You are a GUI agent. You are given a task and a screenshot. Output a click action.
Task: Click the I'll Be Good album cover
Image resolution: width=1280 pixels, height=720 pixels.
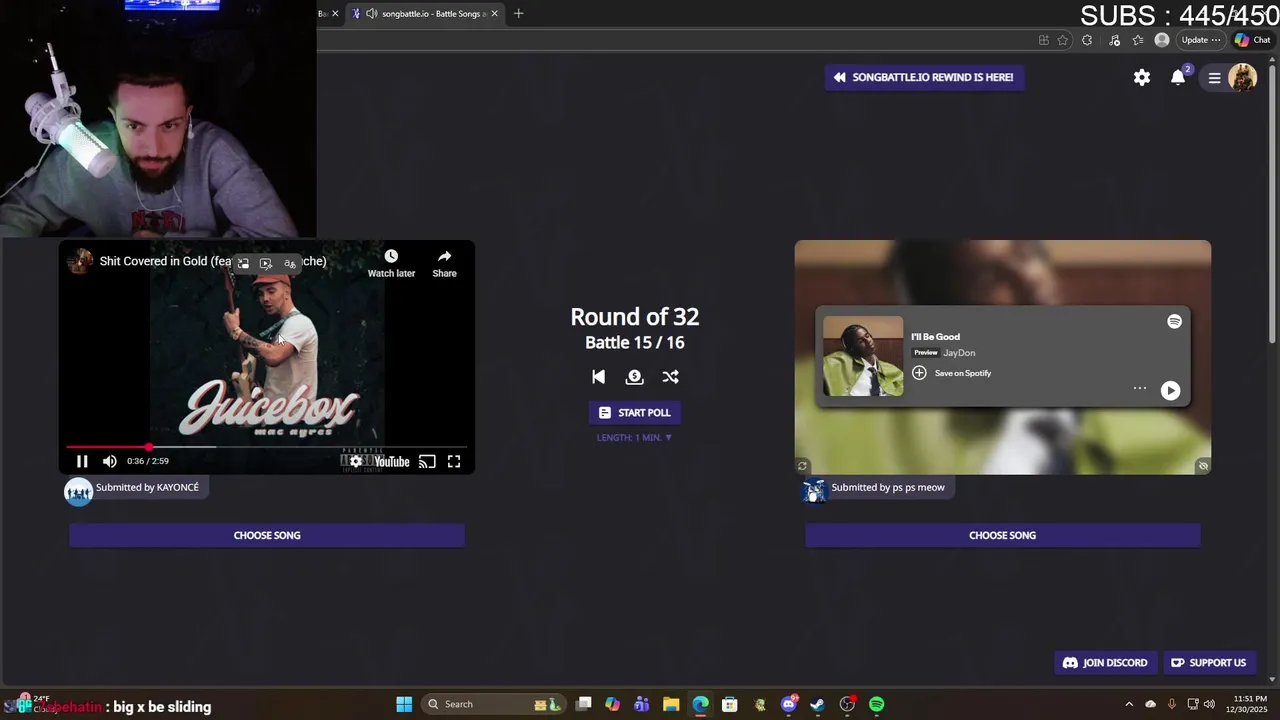[x=863, y=356]
